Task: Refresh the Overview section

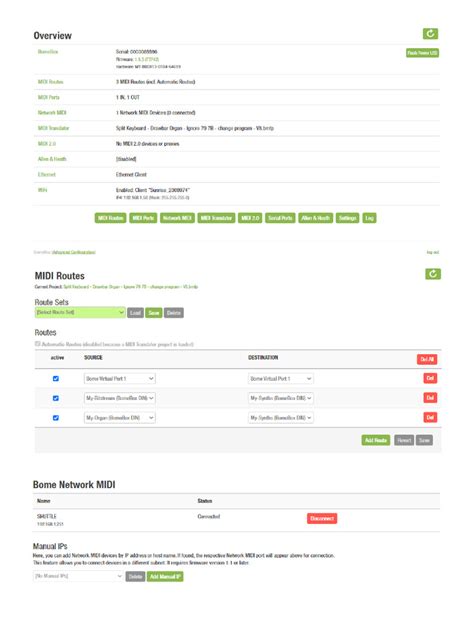Action: 430,34
